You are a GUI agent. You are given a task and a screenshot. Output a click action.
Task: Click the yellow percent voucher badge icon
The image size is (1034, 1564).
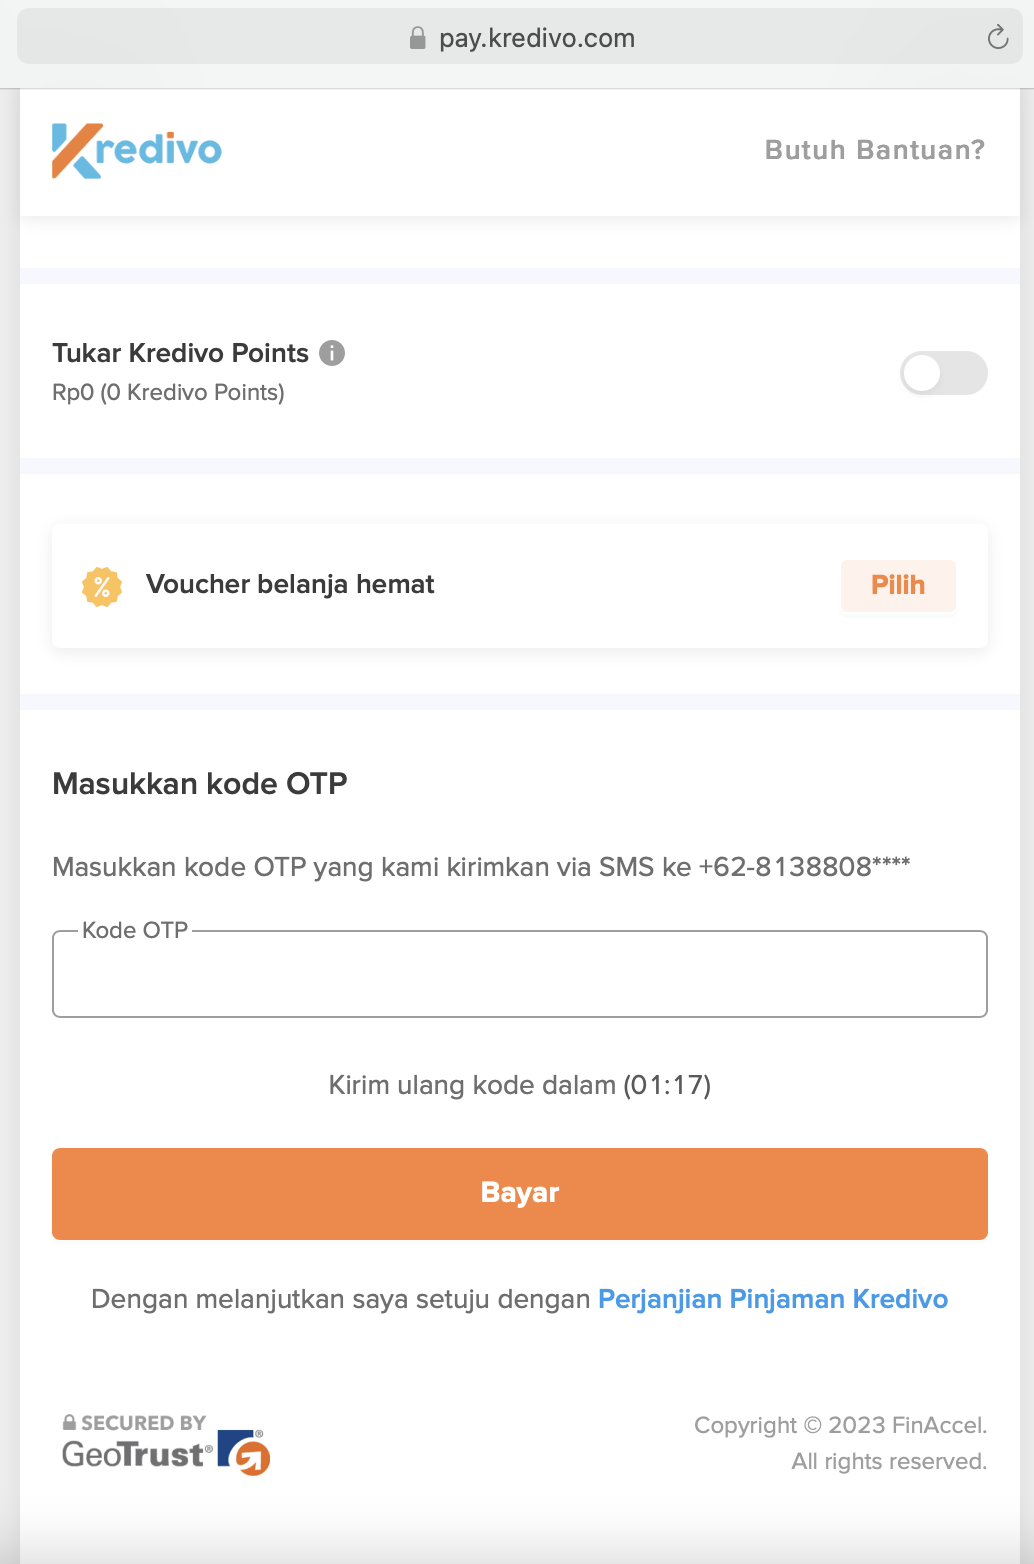click(x=102, y=587)
